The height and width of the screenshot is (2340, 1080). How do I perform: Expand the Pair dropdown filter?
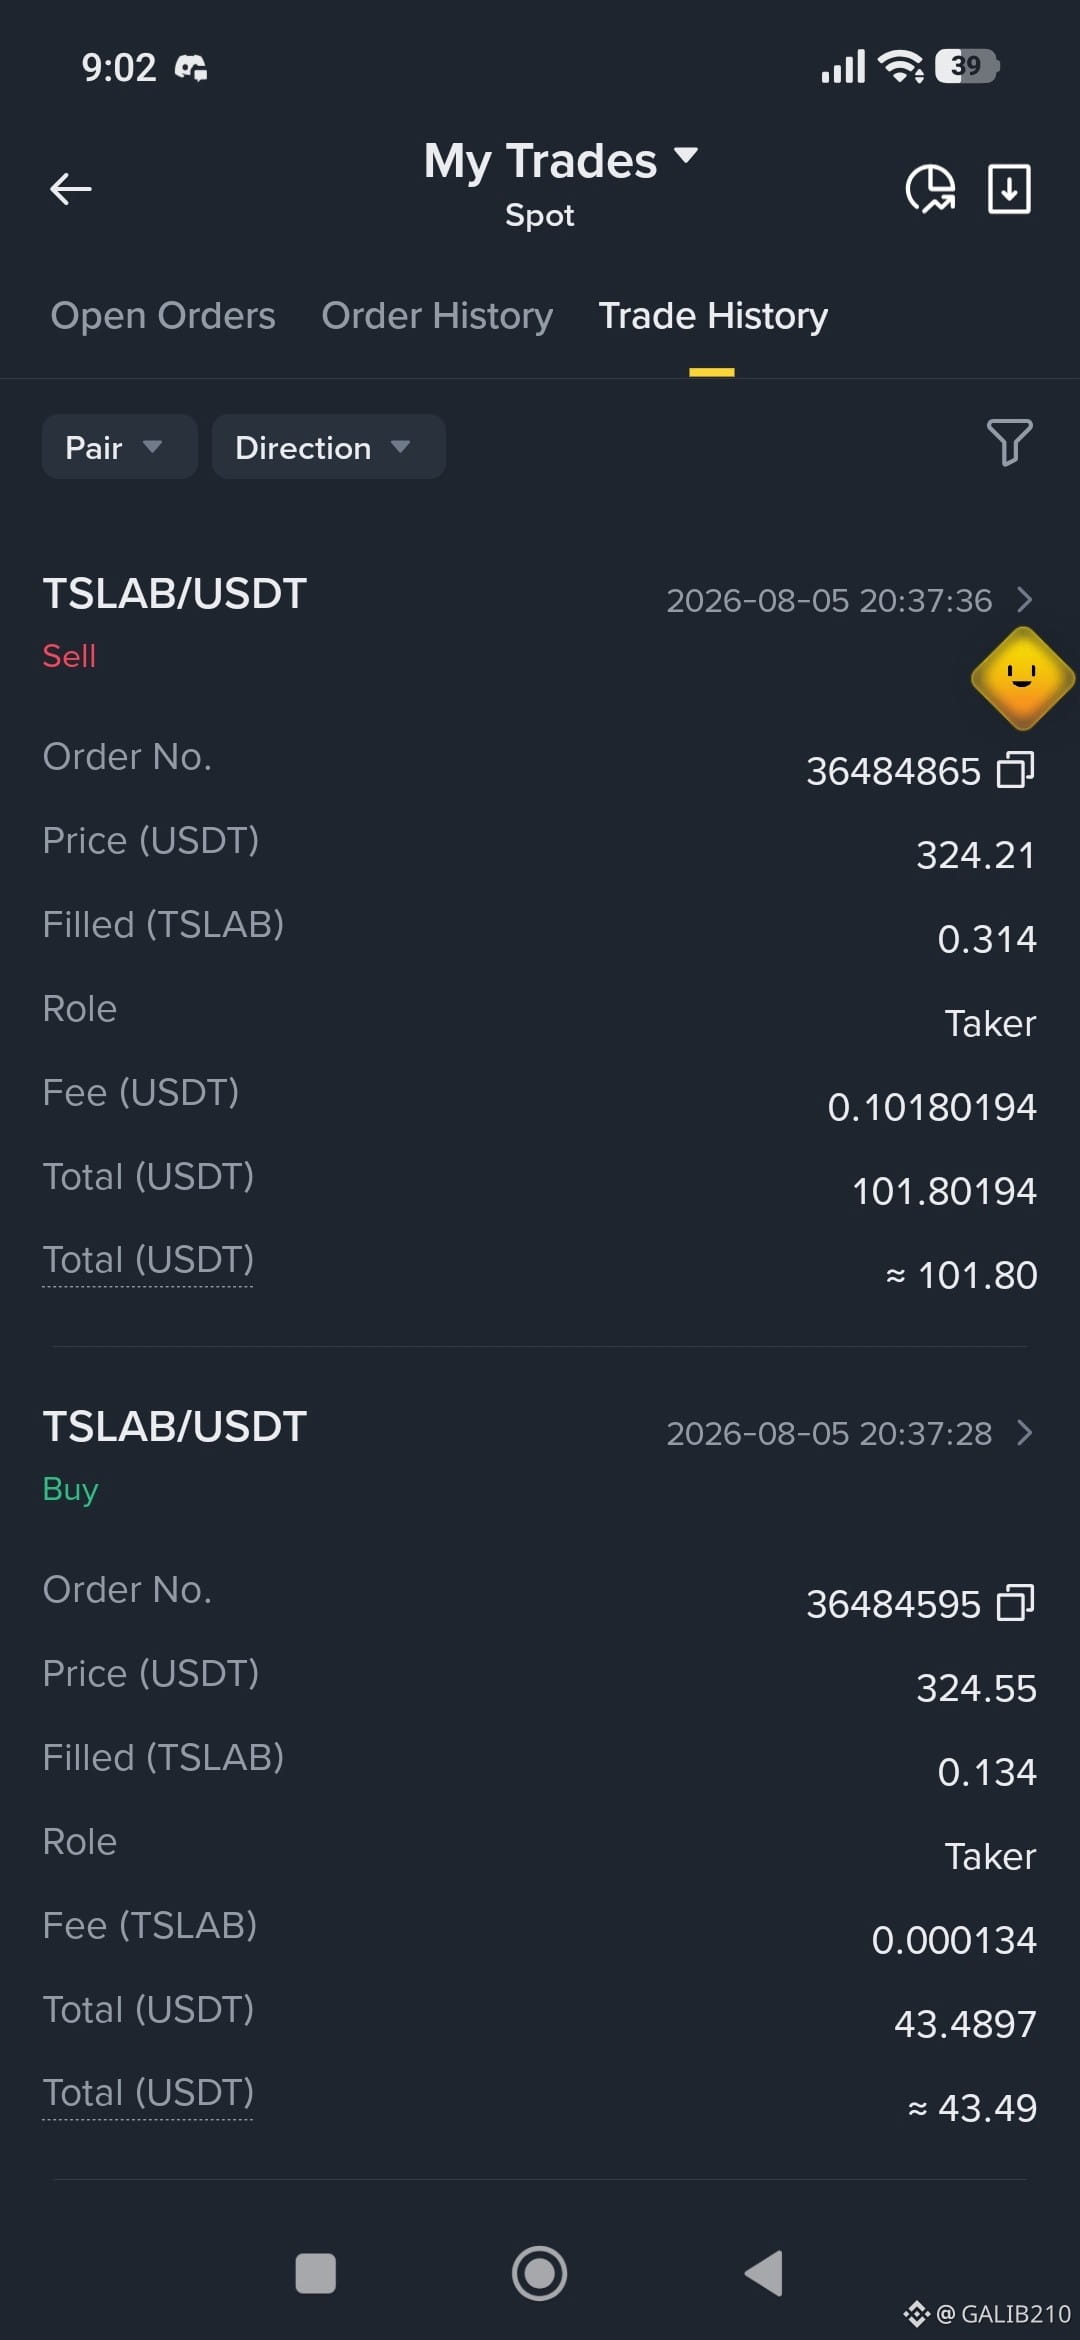point(119,446)
